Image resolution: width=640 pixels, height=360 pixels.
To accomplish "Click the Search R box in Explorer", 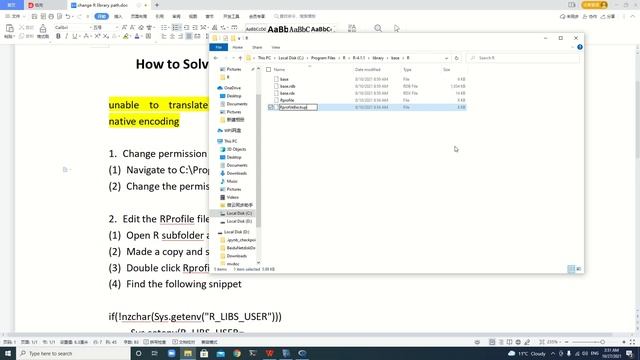I will [522, 58].
